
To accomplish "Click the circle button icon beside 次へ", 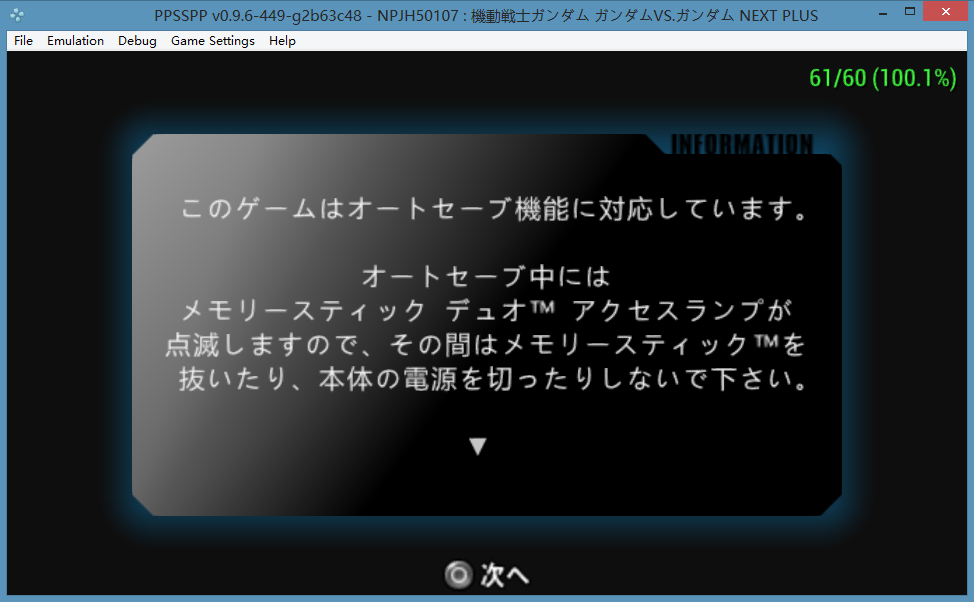I will (x=458, y=575).
